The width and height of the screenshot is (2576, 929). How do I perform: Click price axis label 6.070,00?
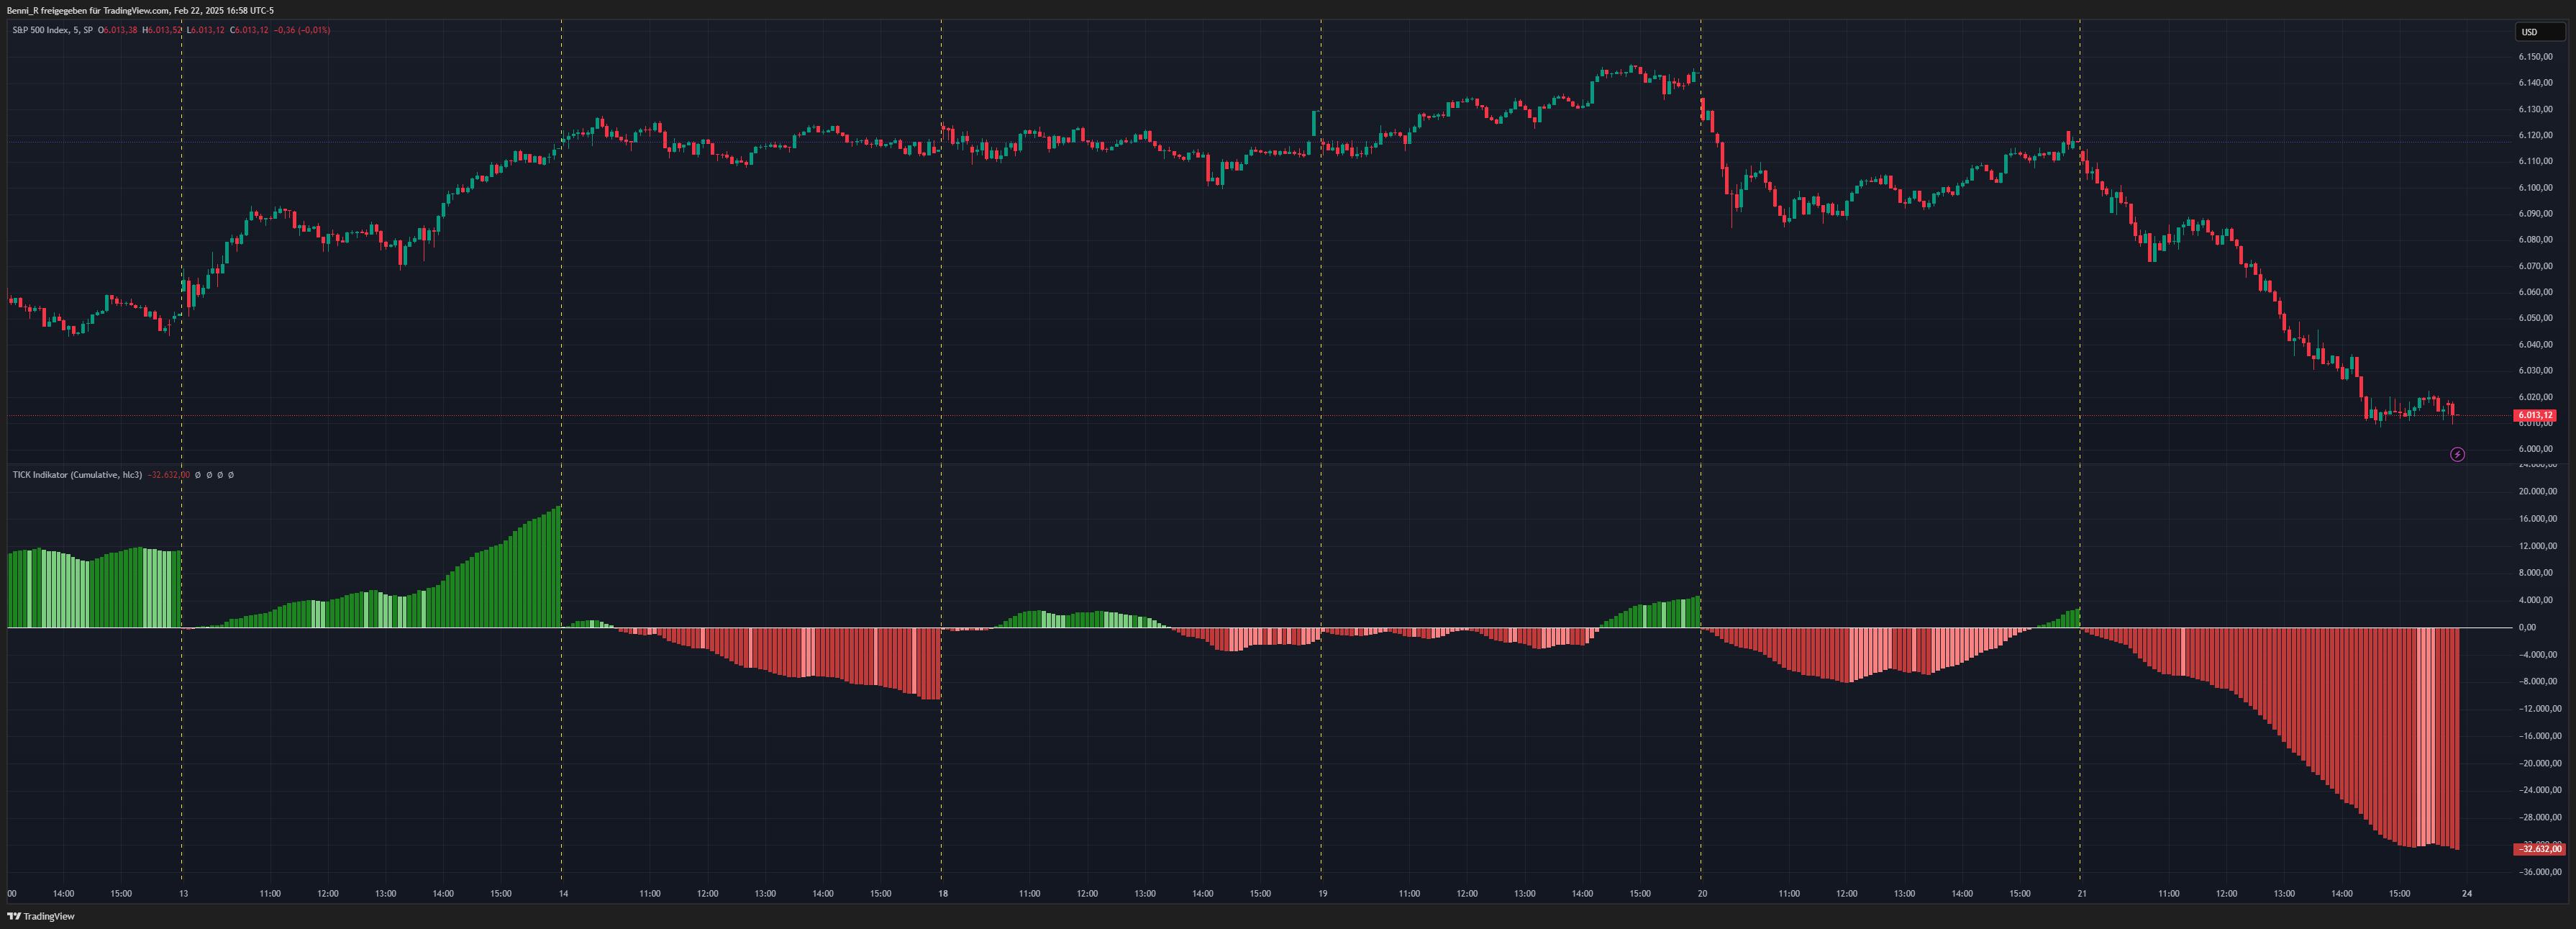click(2535, 266)
